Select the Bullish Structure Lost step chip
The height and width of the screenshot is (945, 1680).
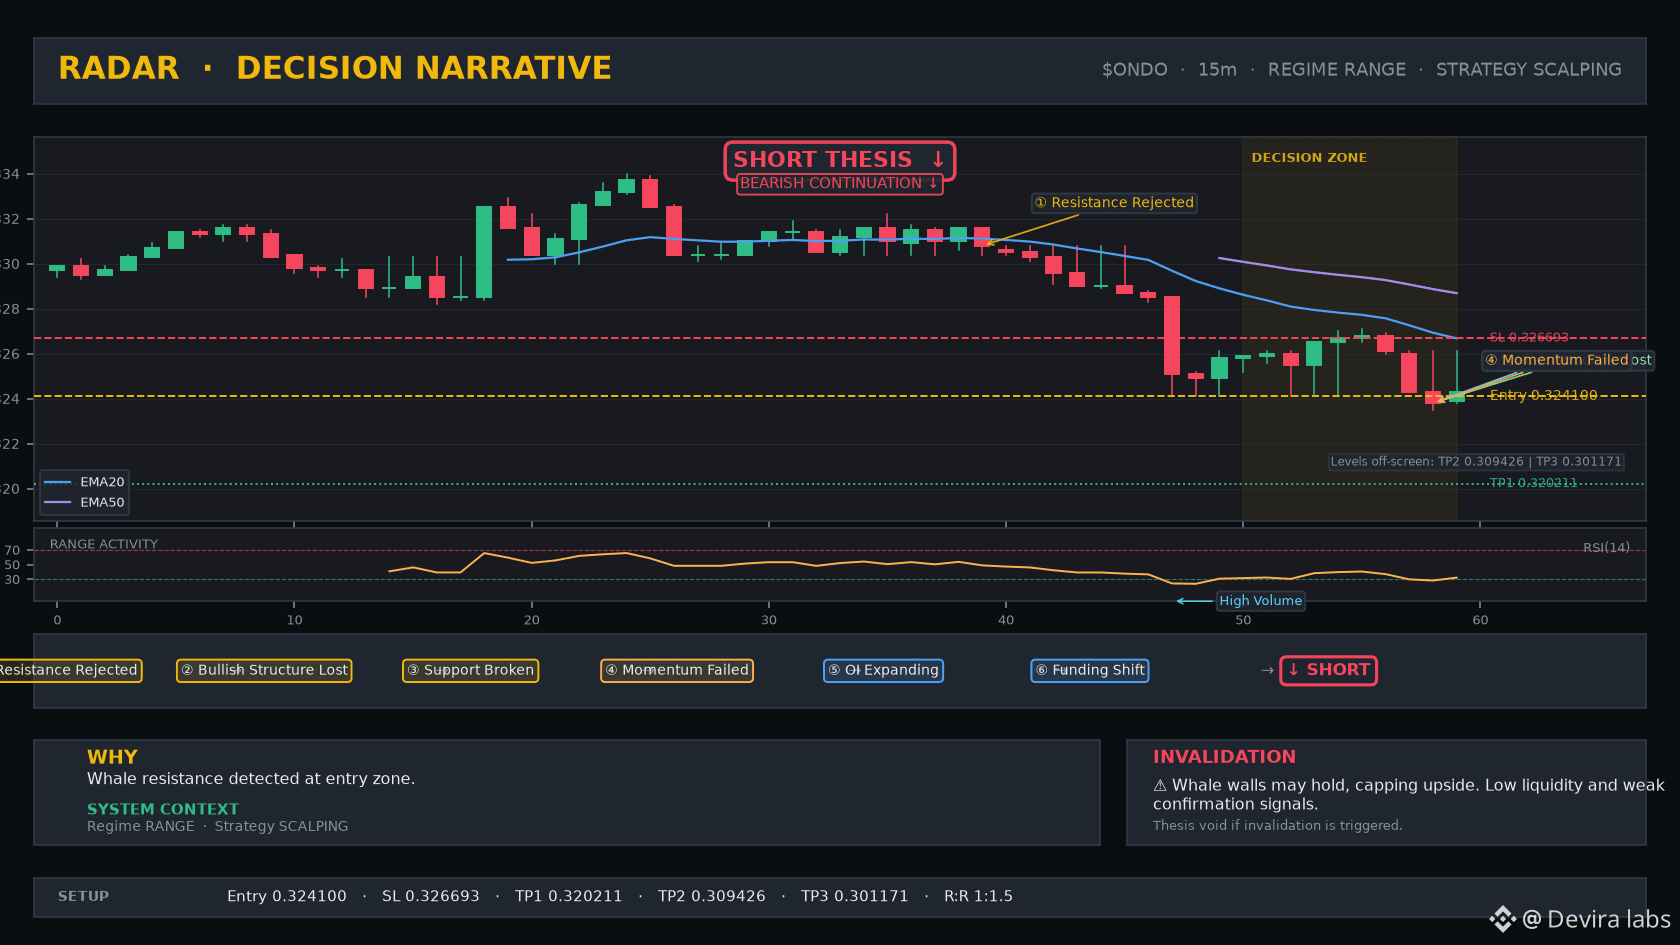(x=264, y=671)
